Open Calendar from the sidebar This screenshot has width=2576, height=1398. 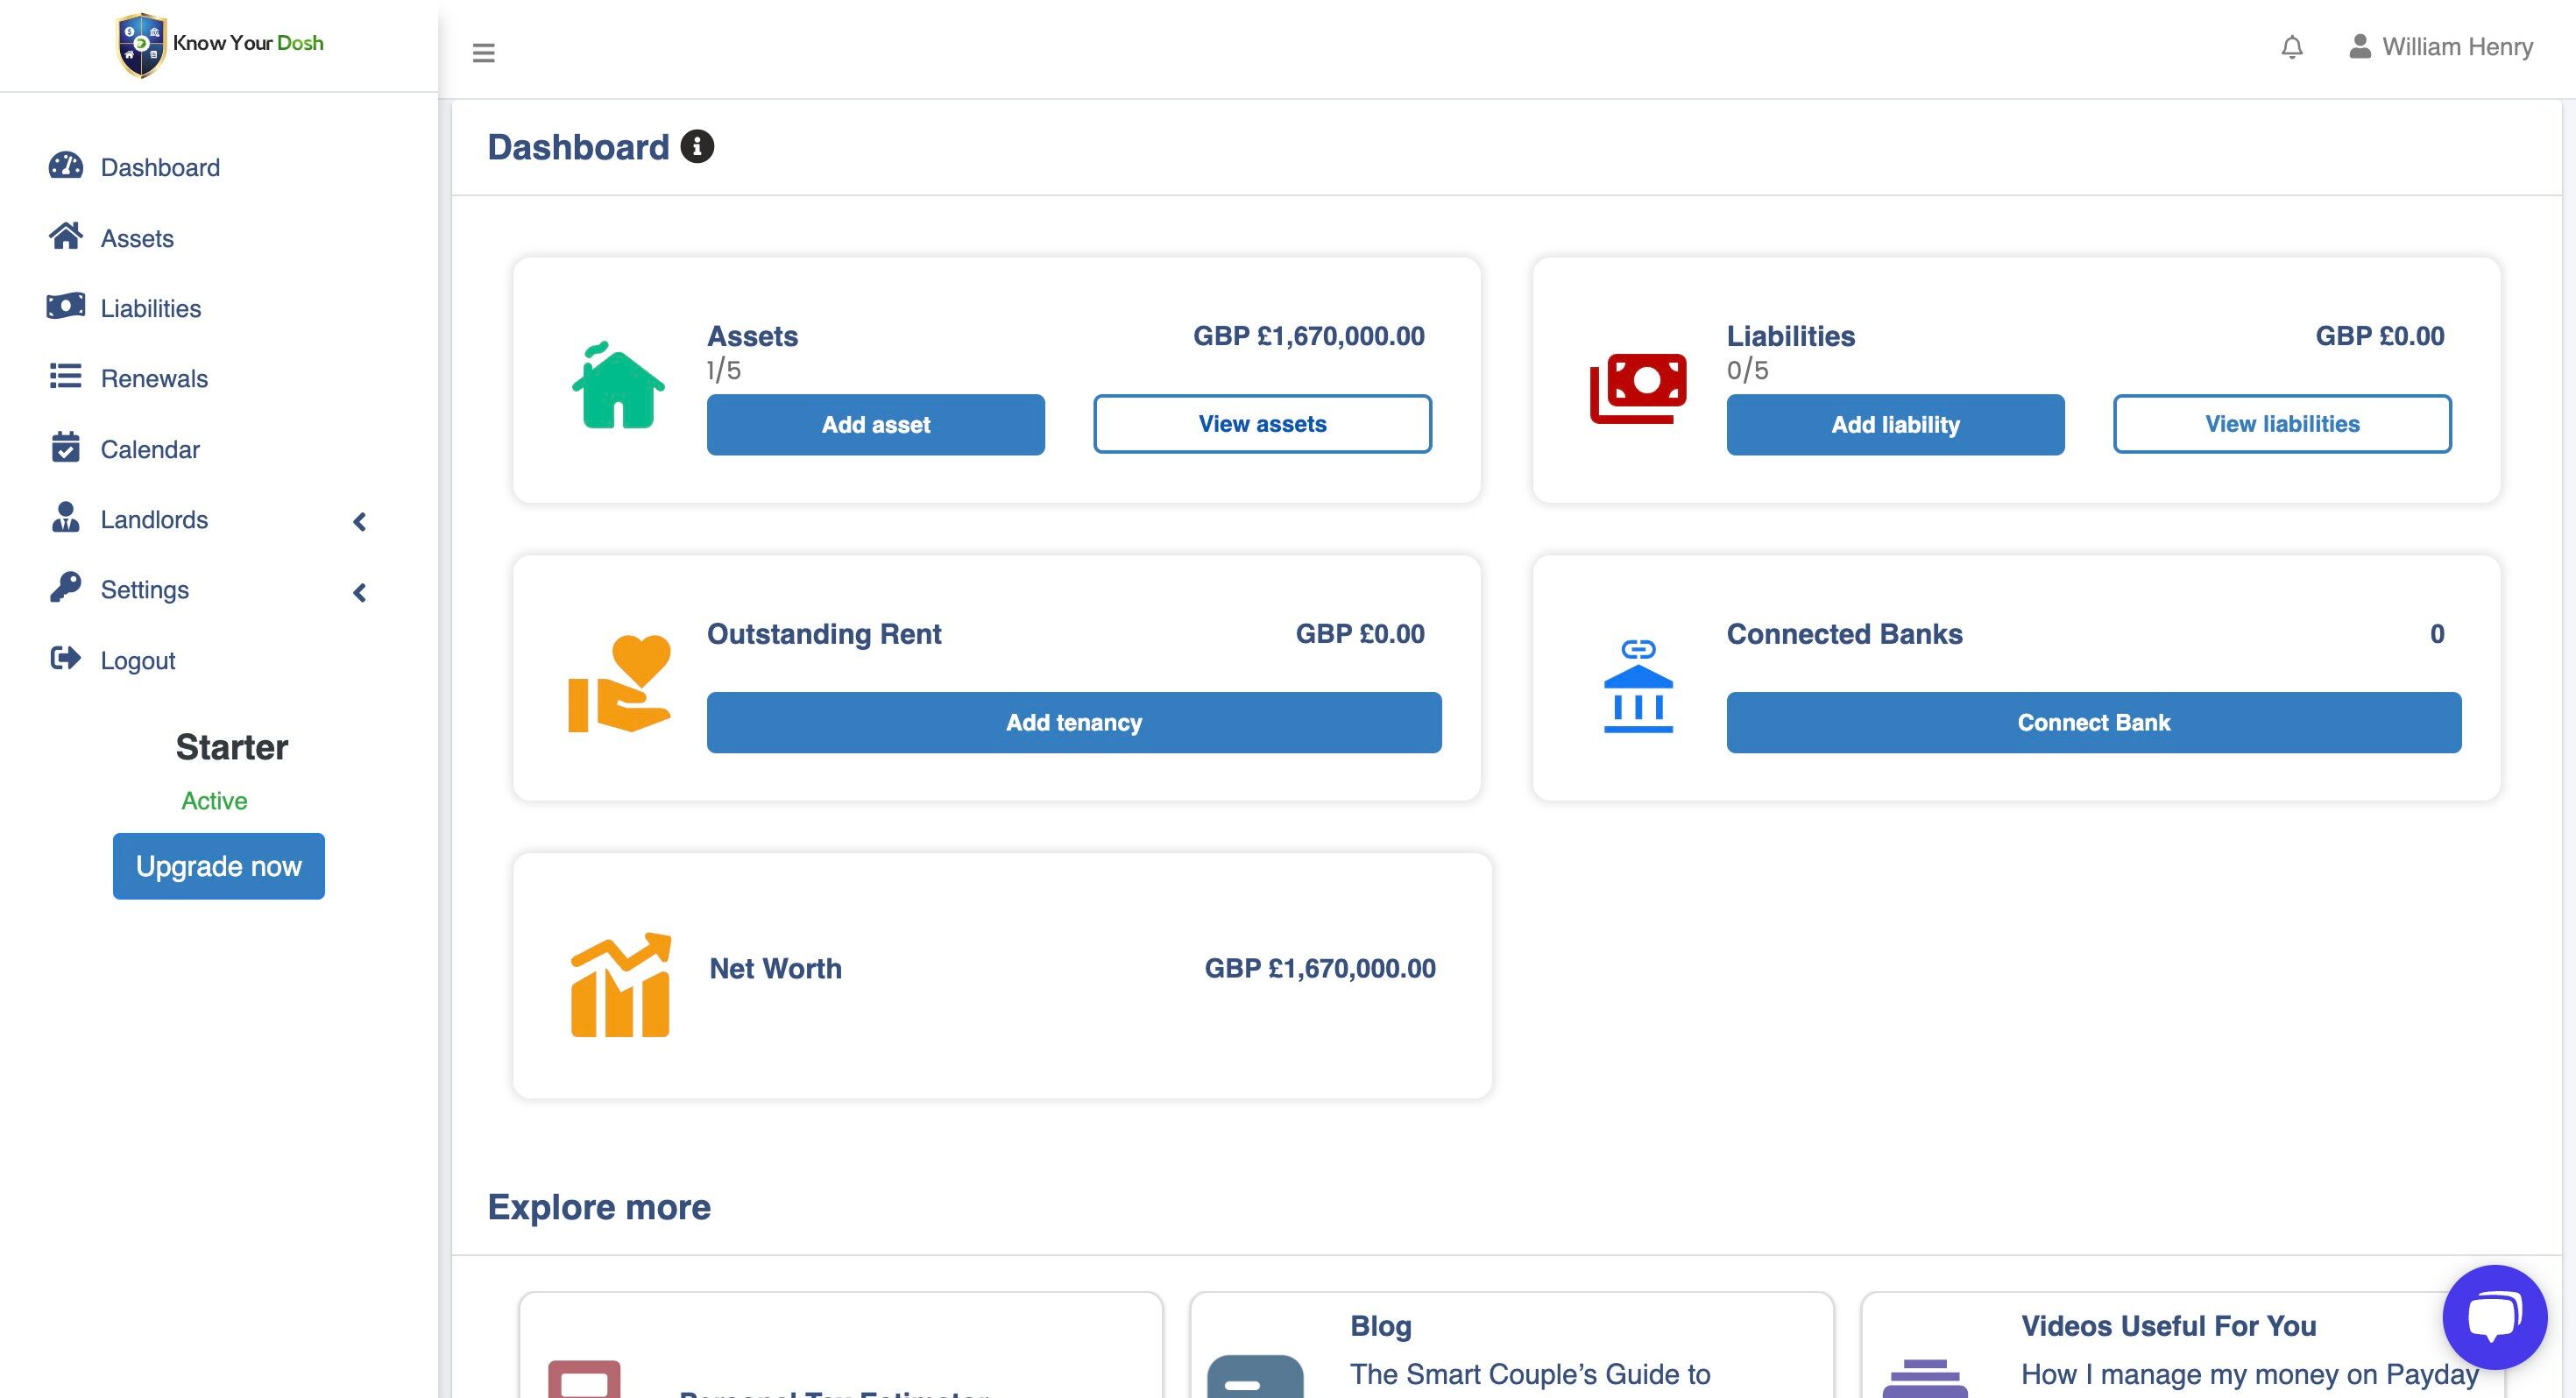pos(150,449)
